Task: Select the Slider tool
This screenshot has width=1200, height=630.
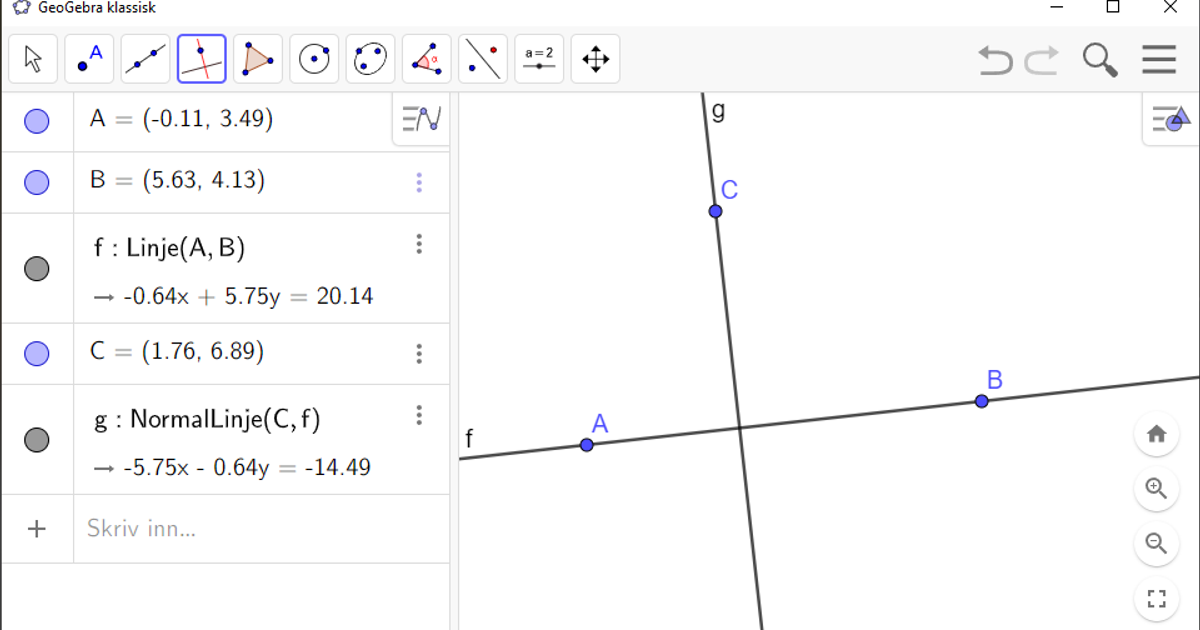Action: point(539,59)
